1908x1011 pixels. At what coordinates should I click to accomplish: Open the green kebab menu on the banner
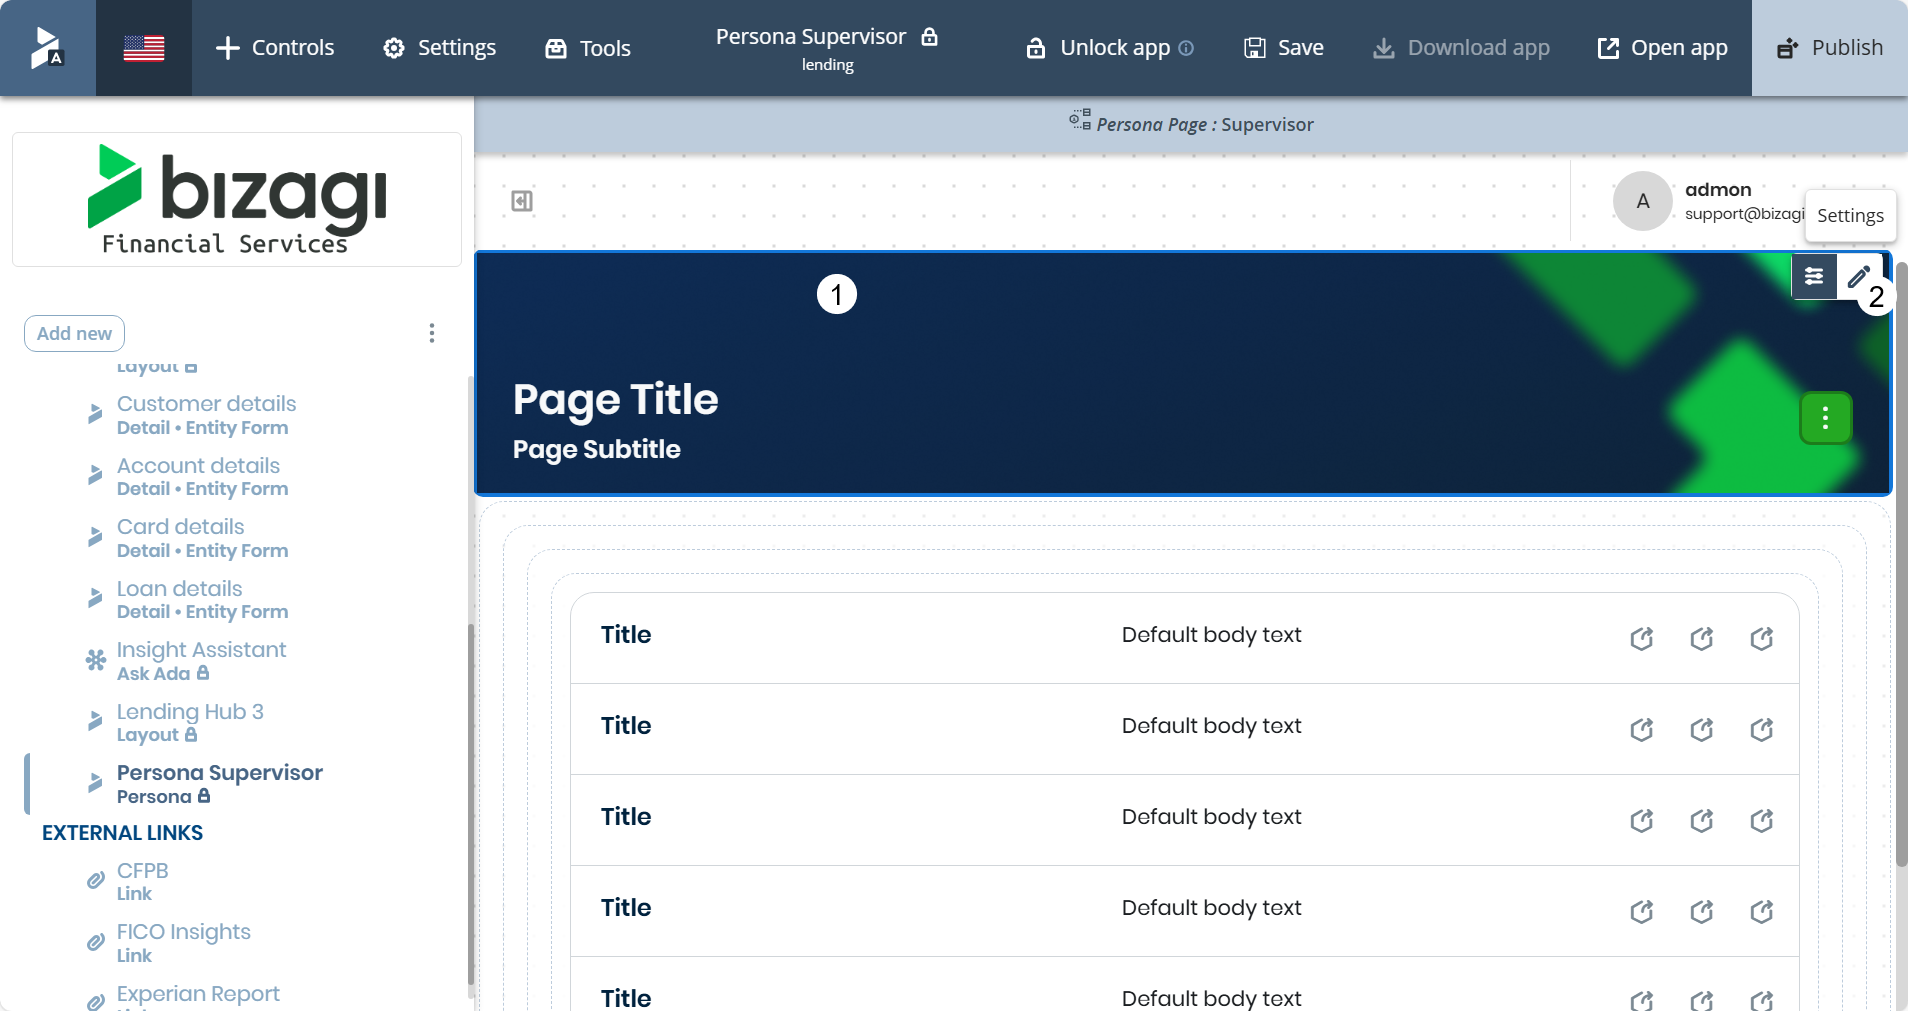coord(1825,418)
